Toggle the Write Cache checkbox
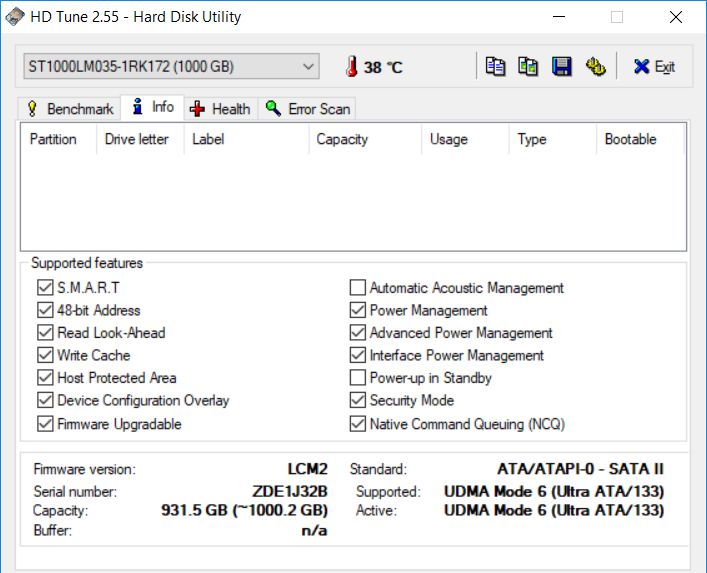 [x=45, y=355]
